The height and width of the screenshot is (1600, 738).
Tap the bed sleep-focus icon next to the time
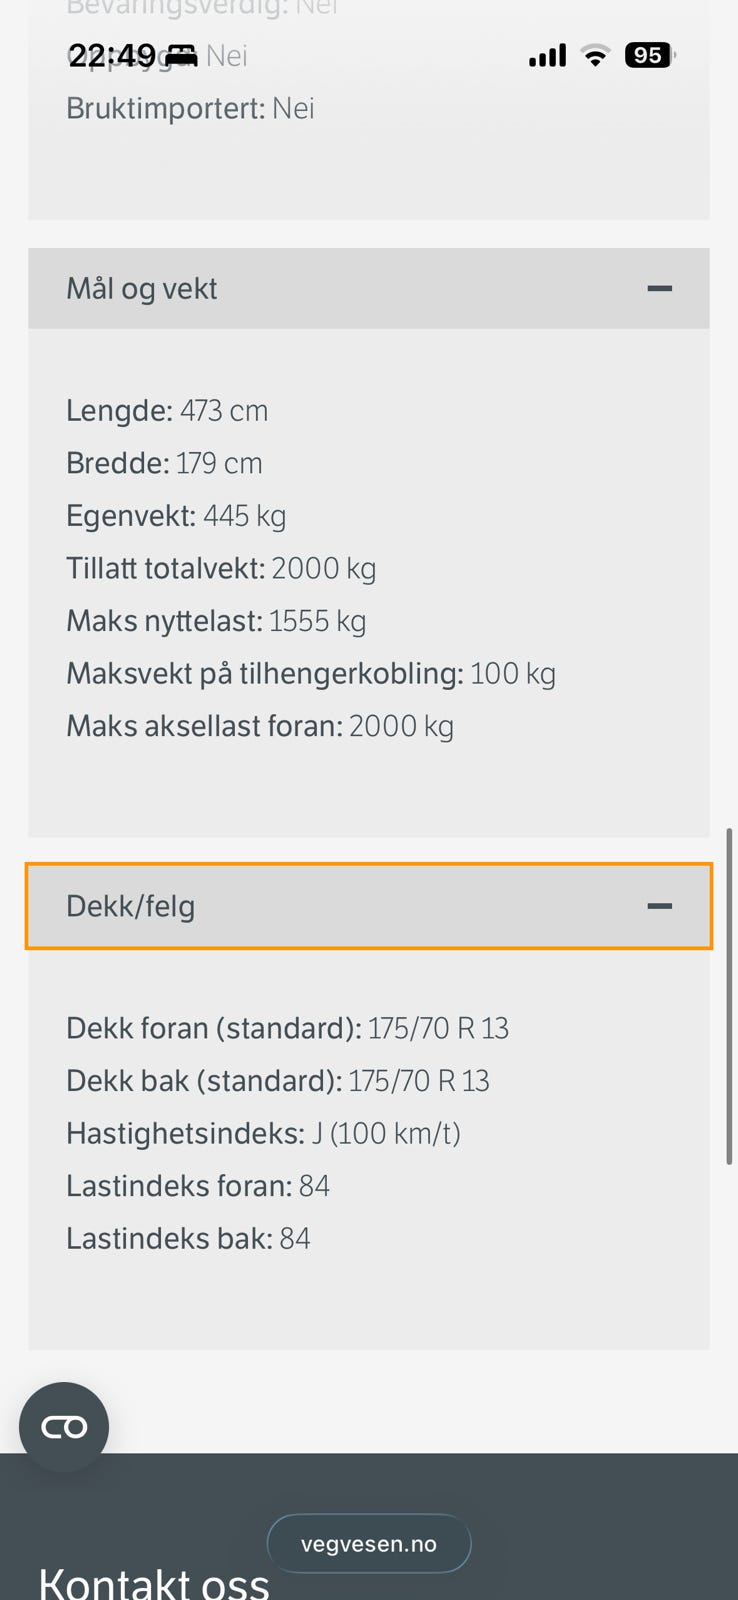click(181, 55)
